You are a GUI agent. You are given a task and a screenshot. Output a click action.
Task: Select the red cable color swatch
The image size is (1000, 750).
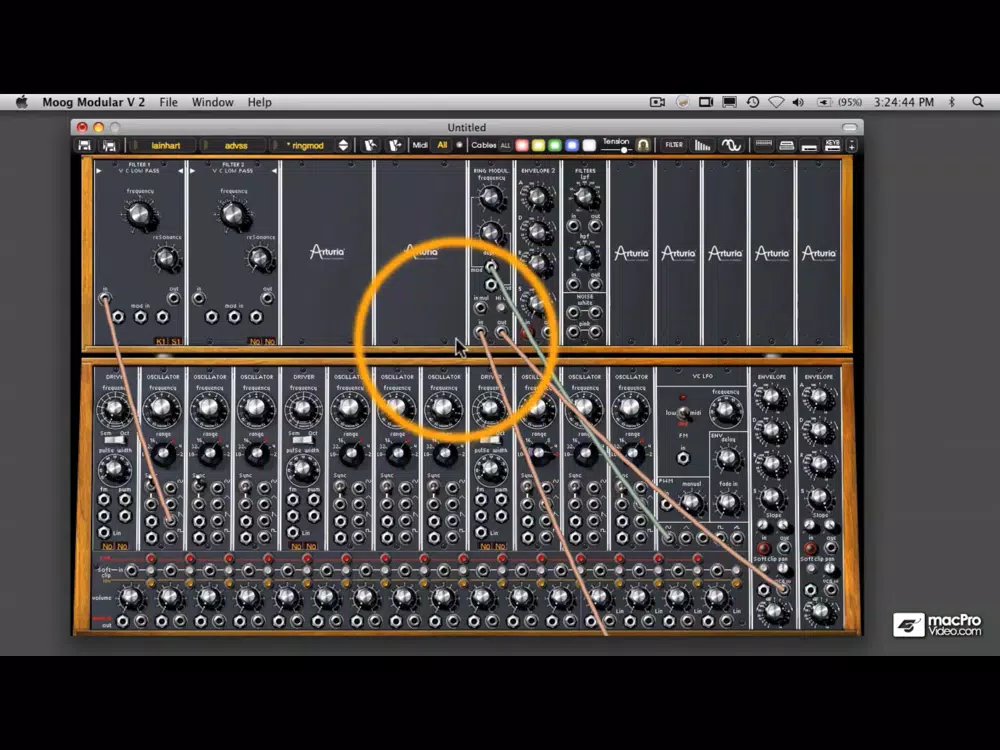click(522, 145)
